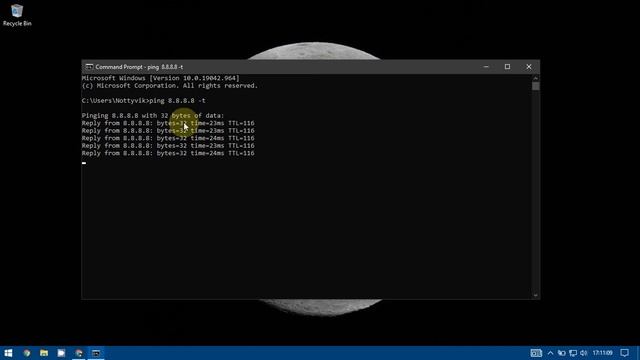Click the Command Prompt title bar icon

tap(89, 67)
